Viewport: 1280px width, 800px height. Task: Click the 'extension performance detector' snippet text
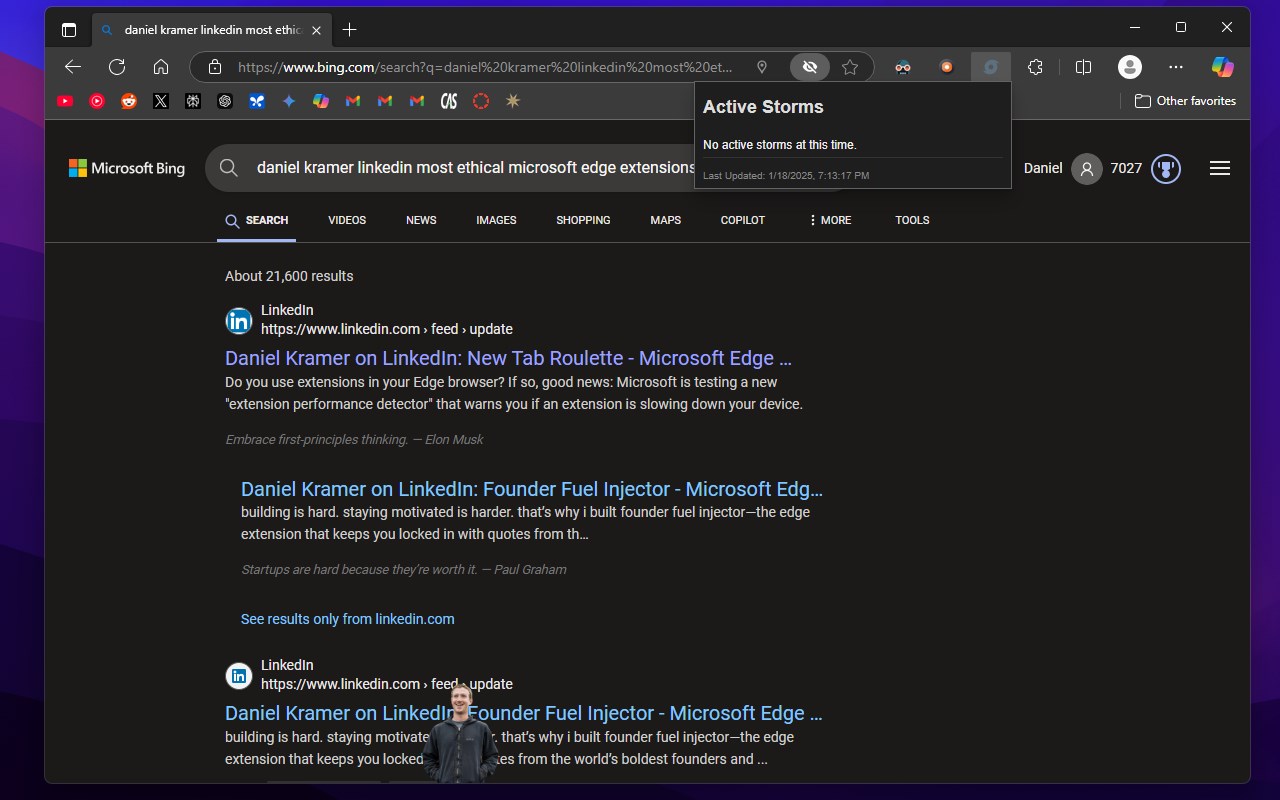click(514, 393)
